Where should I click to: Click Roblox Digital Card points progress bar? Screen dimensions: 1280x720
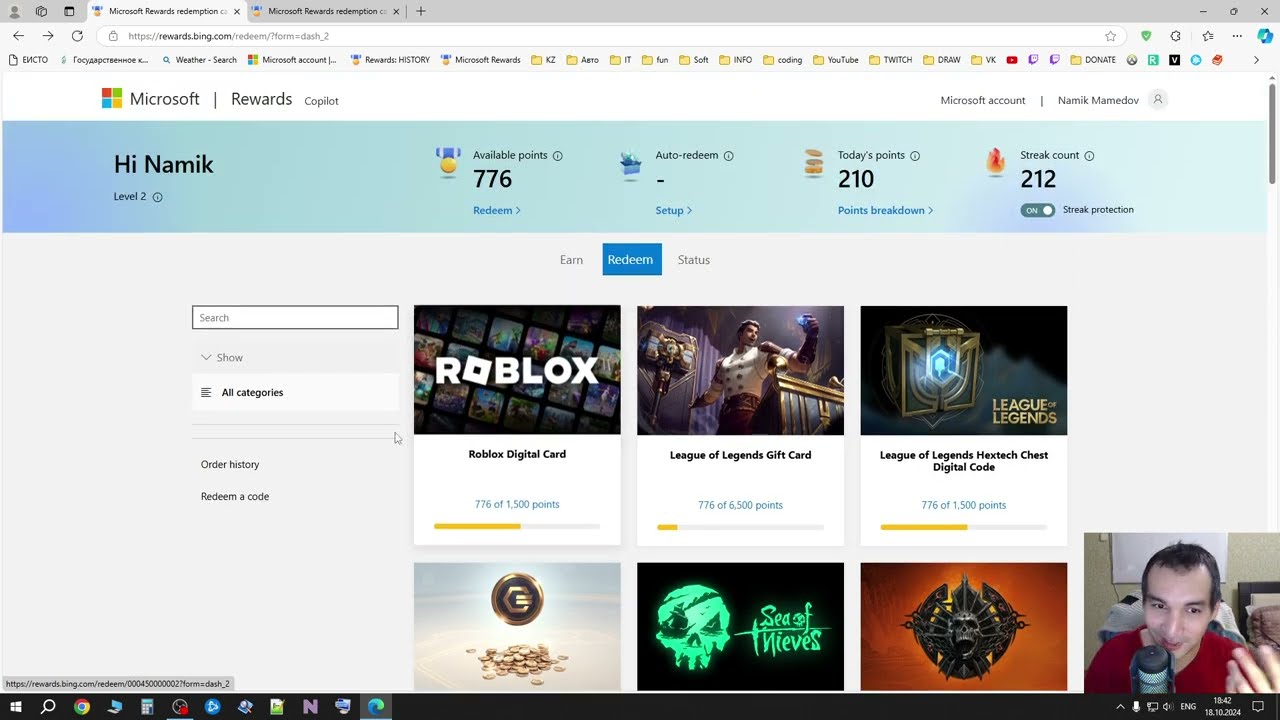coord(517,526)
